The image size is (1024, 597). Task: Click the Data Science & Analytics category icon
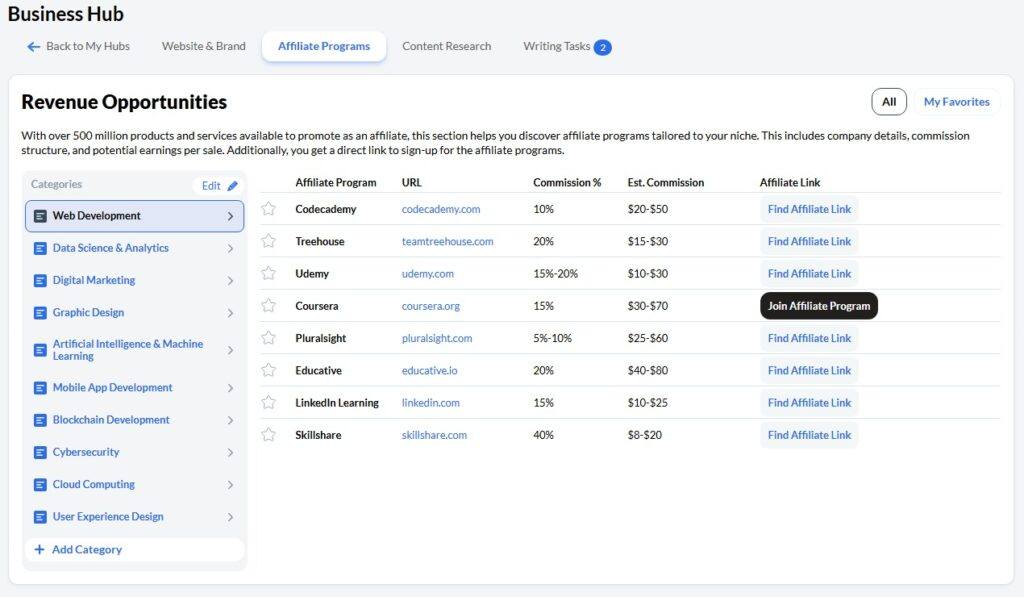[x=40, y=249]
